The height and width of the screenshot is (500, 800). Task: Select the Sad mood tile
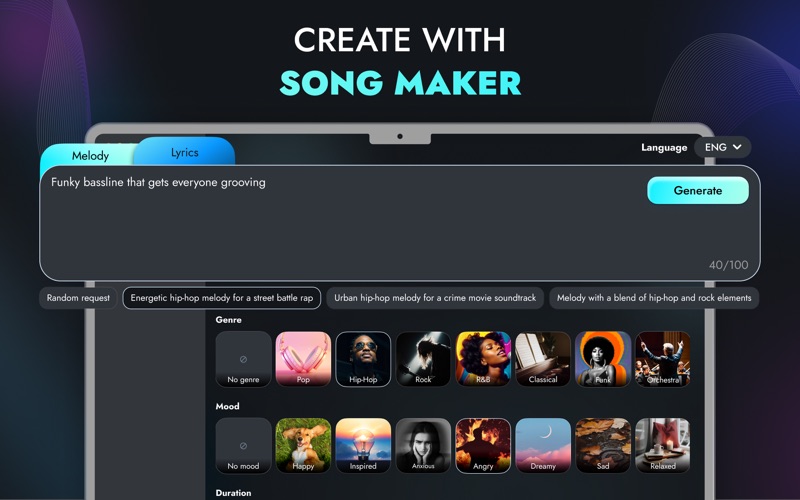coord(603,446)
